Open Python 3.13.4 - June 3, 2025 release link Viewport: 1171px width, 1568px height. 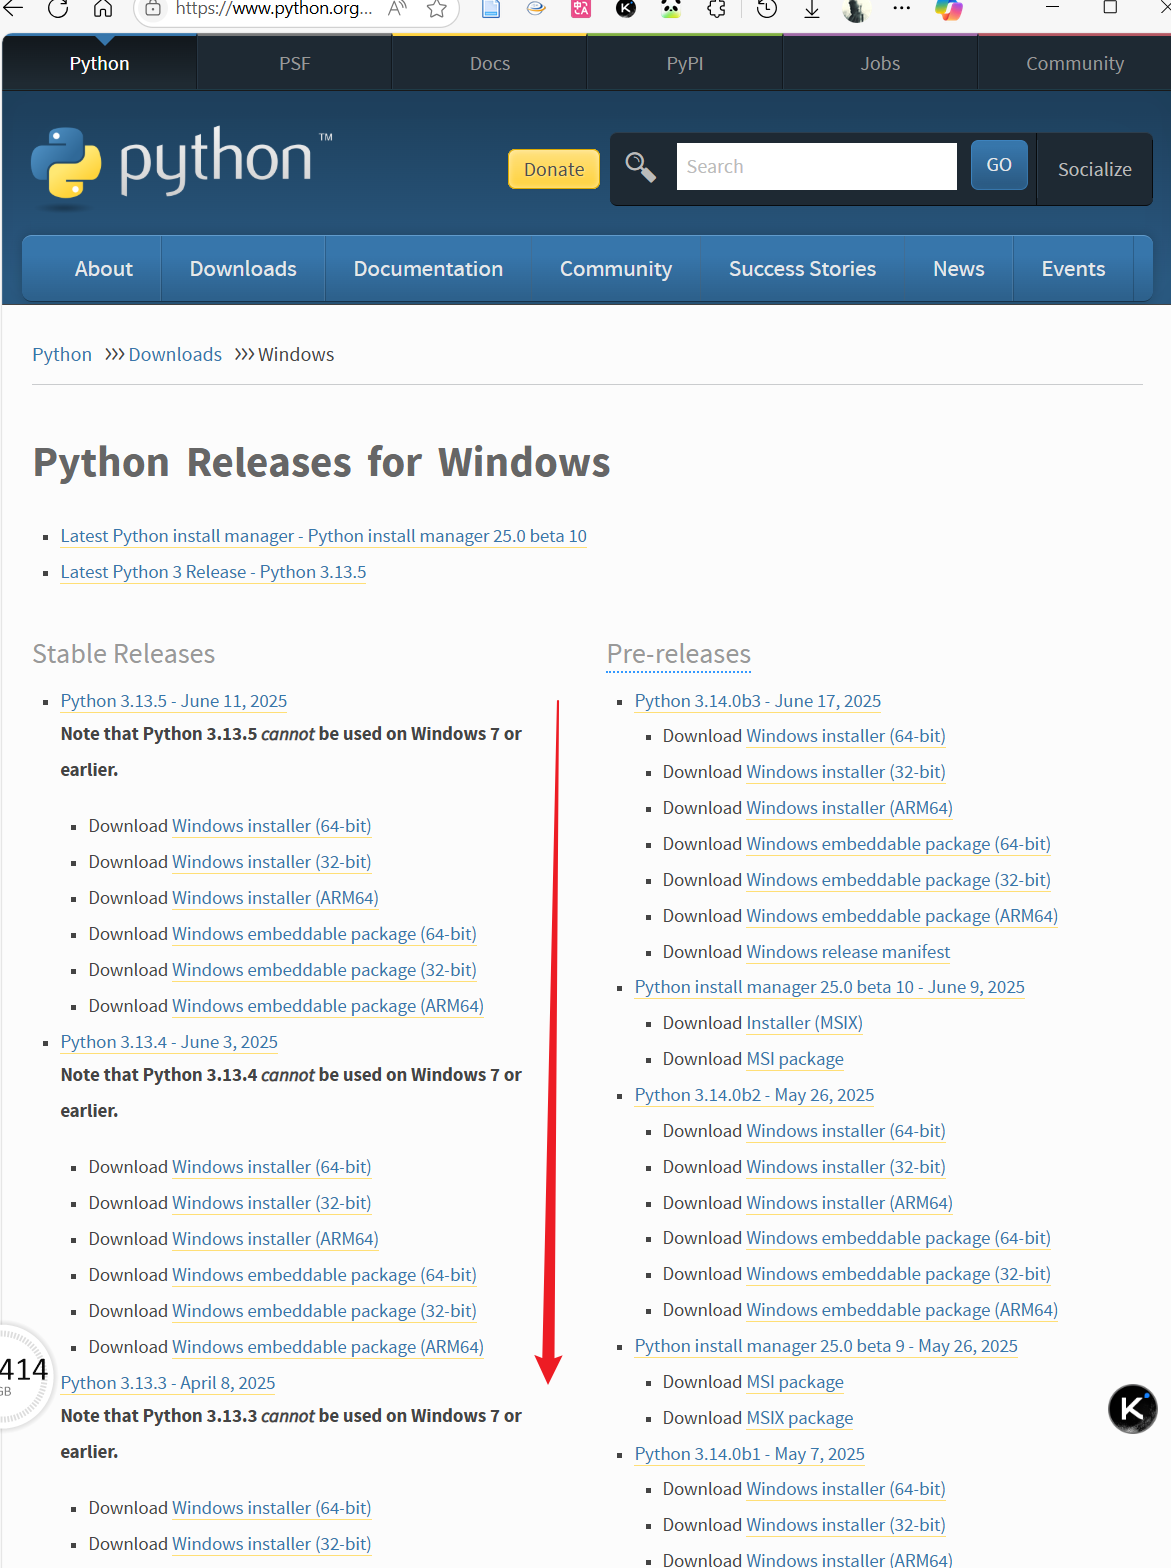(x=169, y=1042)
